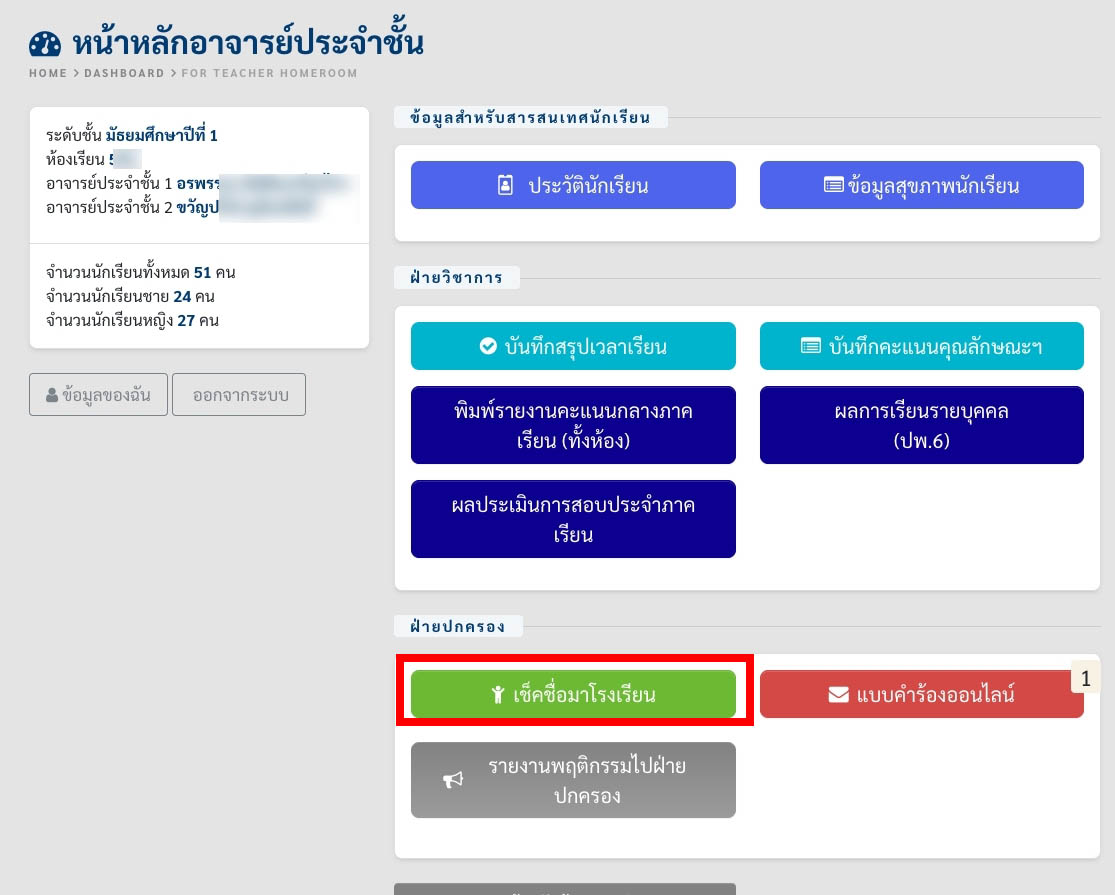
Task: Click the ข้อมูลสำหรับสารสนเทศนักเรียน section header
Action: pos(530,117)
